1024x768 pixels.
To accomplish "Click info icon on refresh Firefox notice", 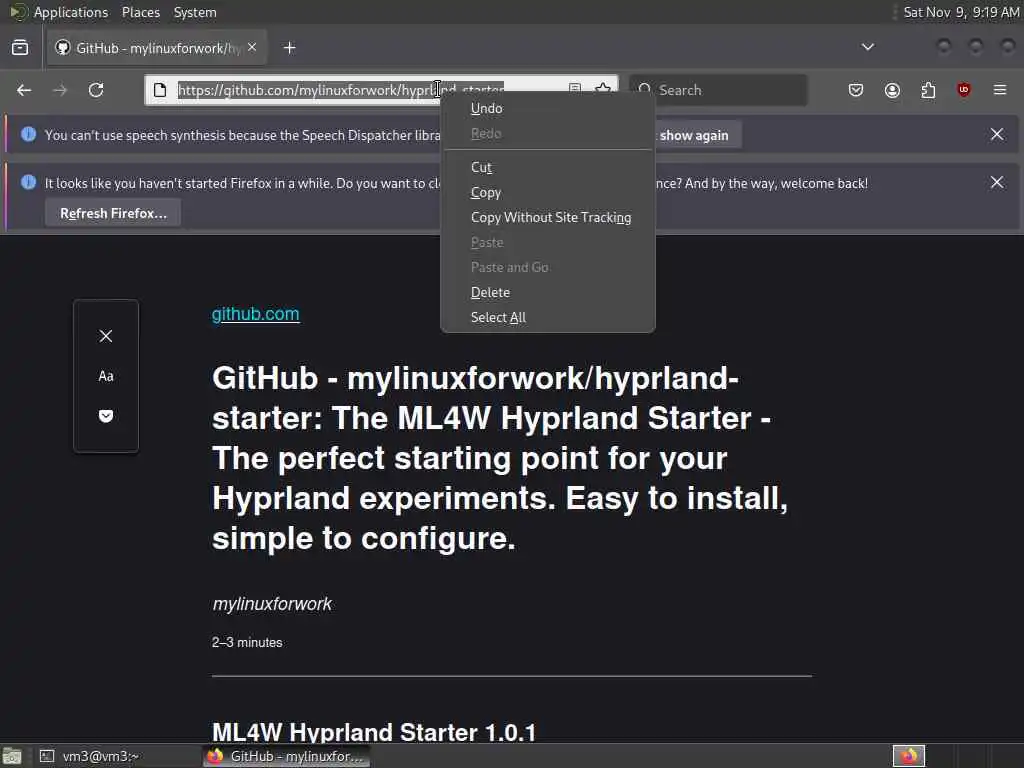I will (28, 182).
